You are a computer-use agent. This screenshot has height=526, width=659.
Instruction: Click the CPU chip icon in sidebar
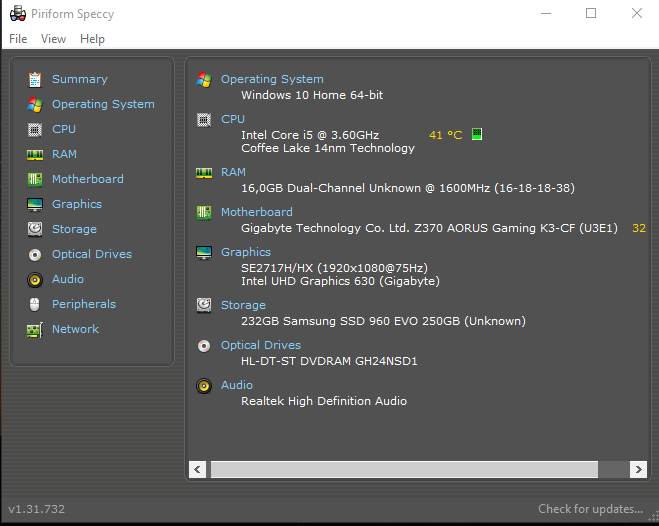pos(35,130)
